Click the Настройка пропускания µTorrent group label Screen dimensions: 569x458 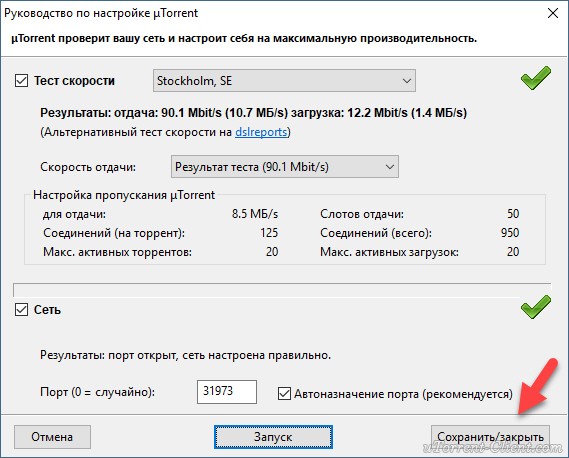coord(124,195)
